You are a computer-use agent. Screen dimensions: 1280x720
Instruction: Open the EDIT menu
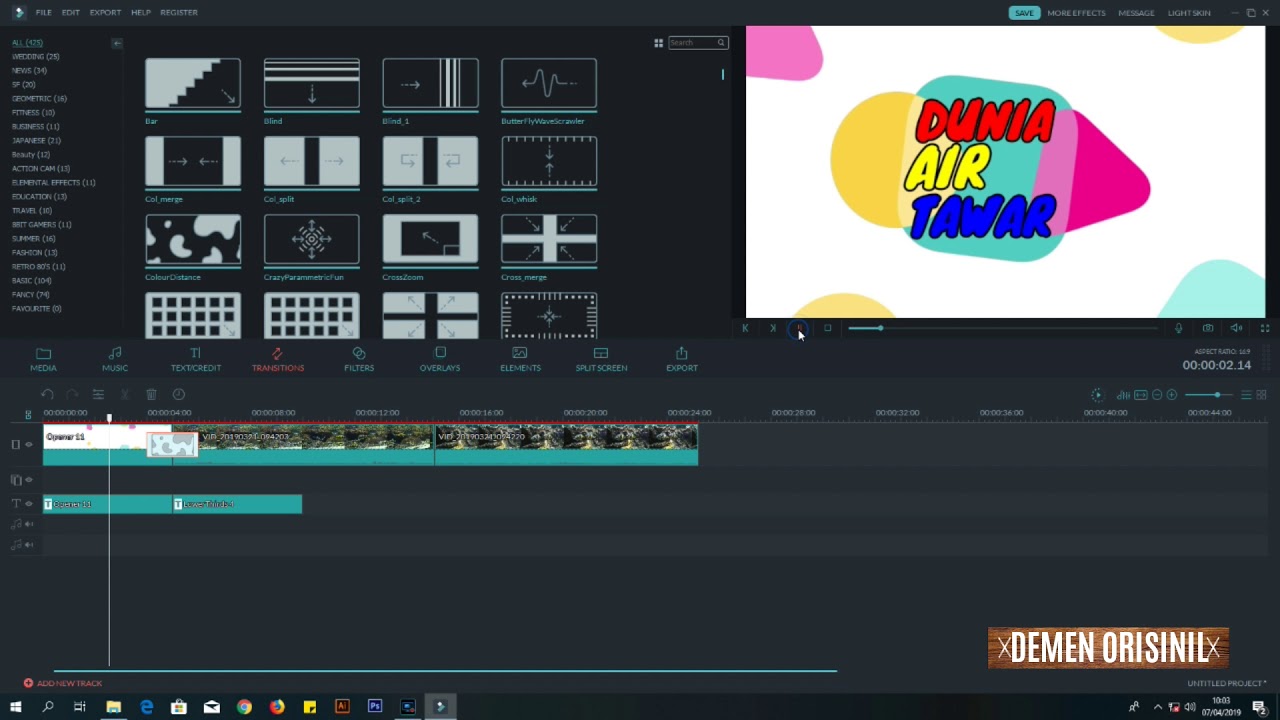click(x=71, y=13)
